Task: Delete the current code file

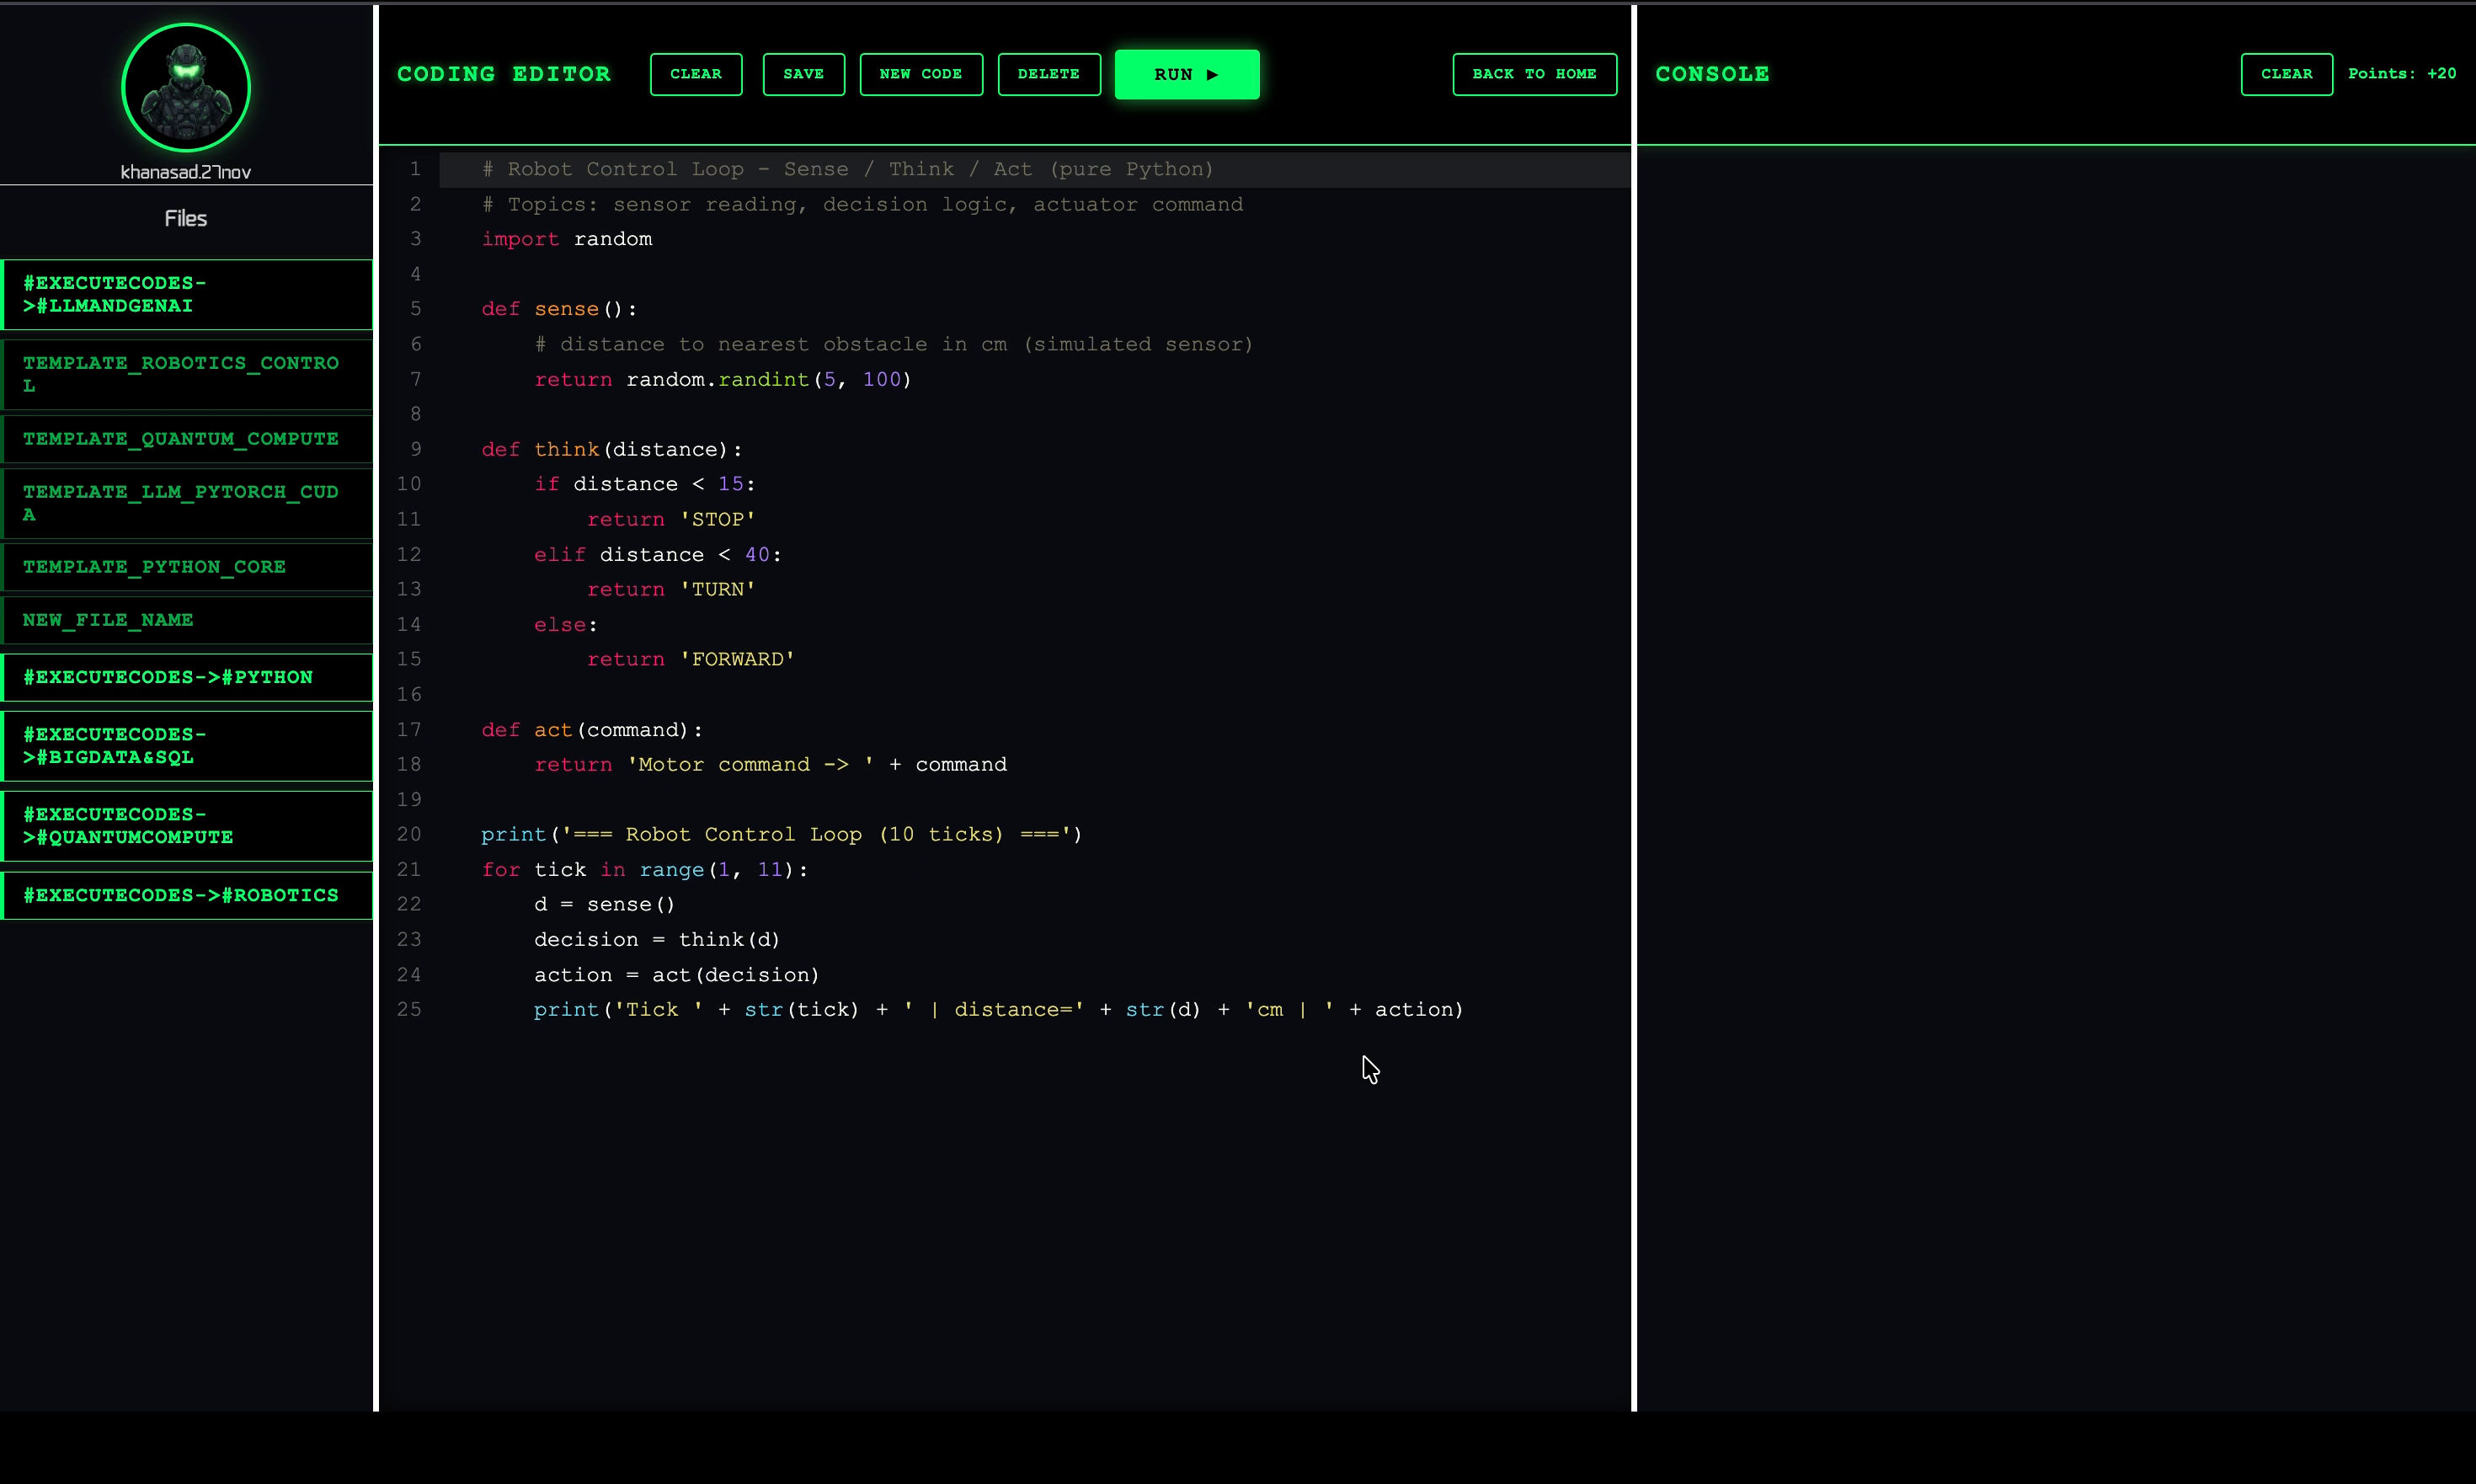Action: pyautogui.click(x=1048, y=74)
